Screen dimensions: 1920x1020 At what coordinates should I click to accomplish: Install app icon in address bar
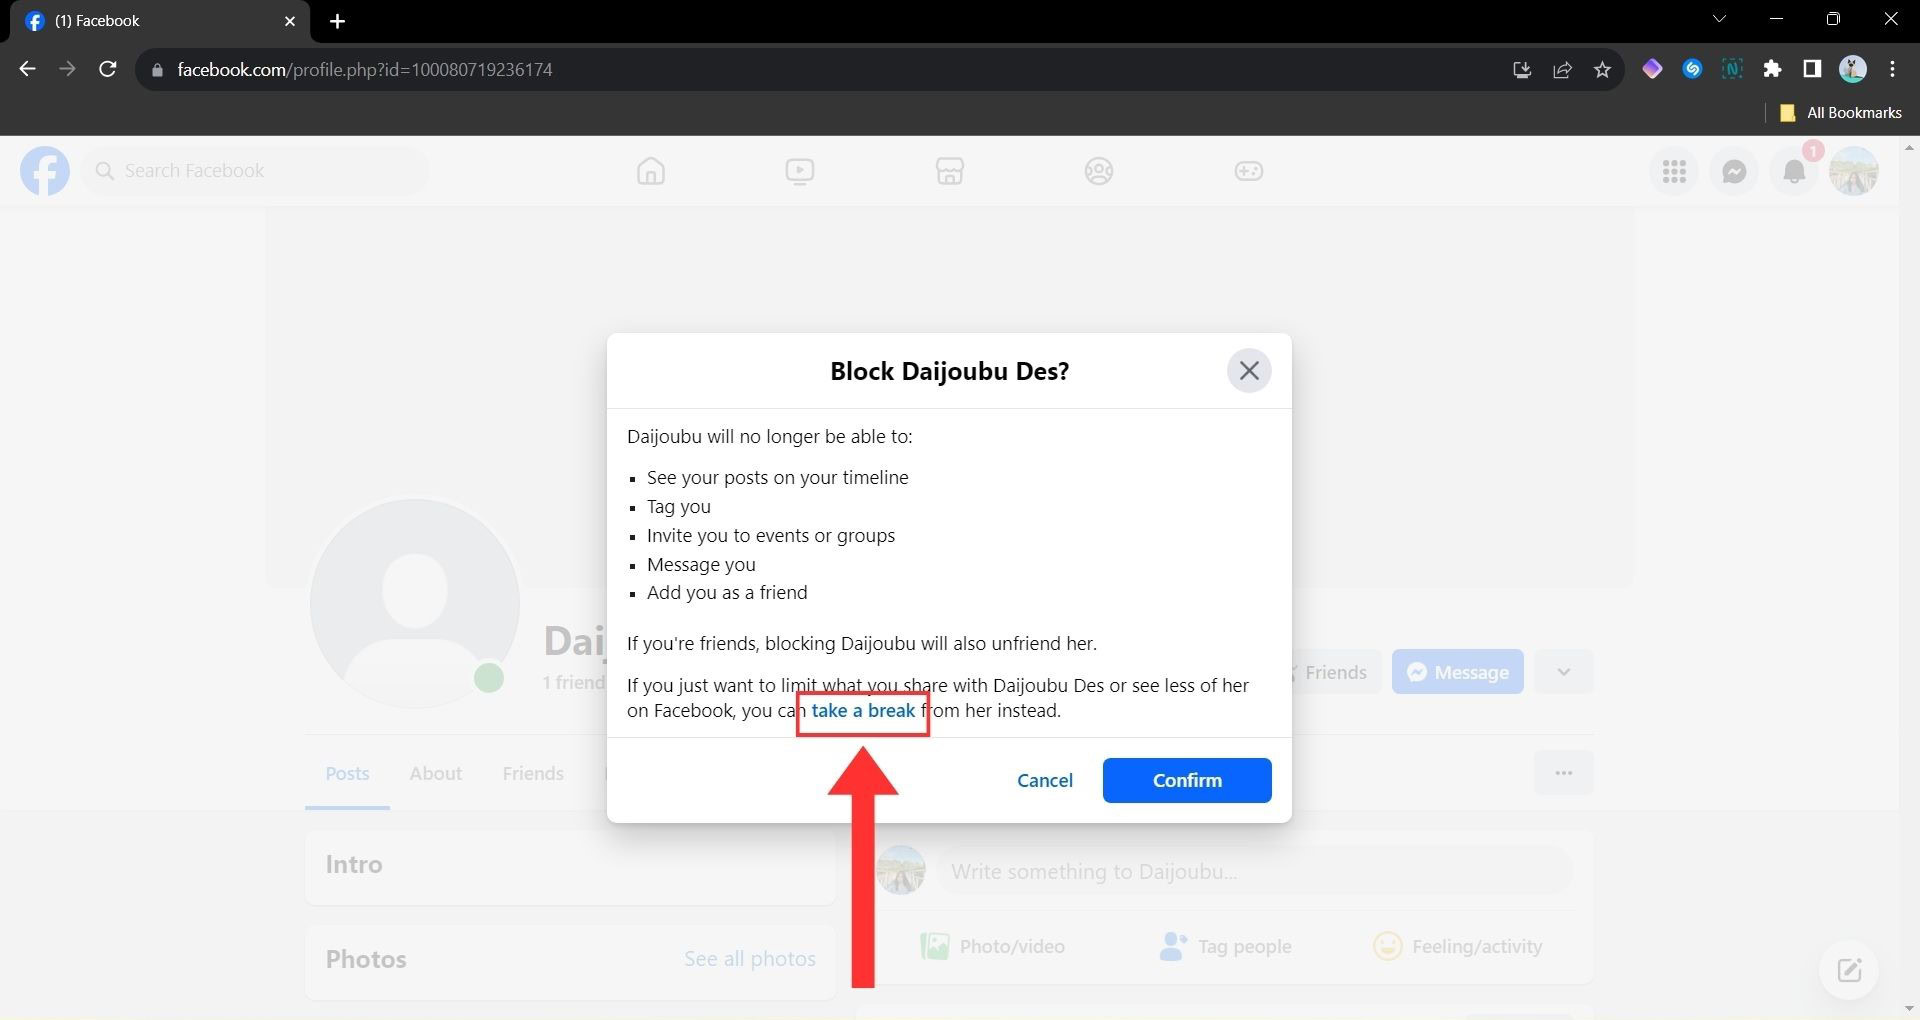coord(1522,69)
